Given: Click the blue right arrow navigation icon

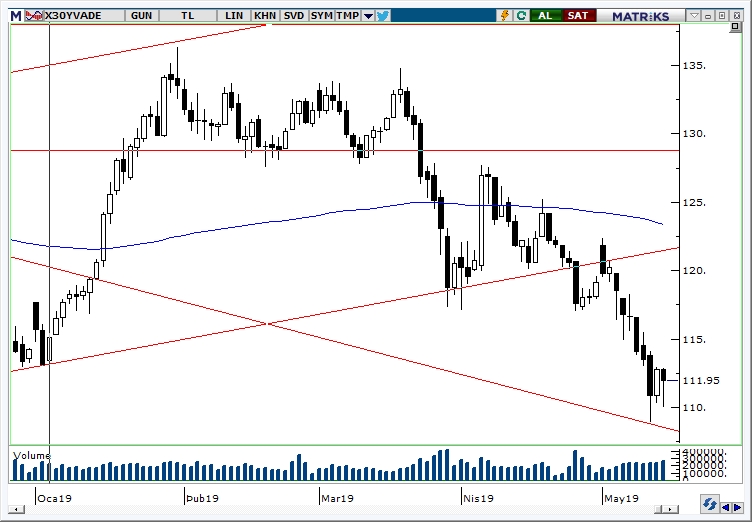Looking at the screenshot, I should [x=737, y=508].
